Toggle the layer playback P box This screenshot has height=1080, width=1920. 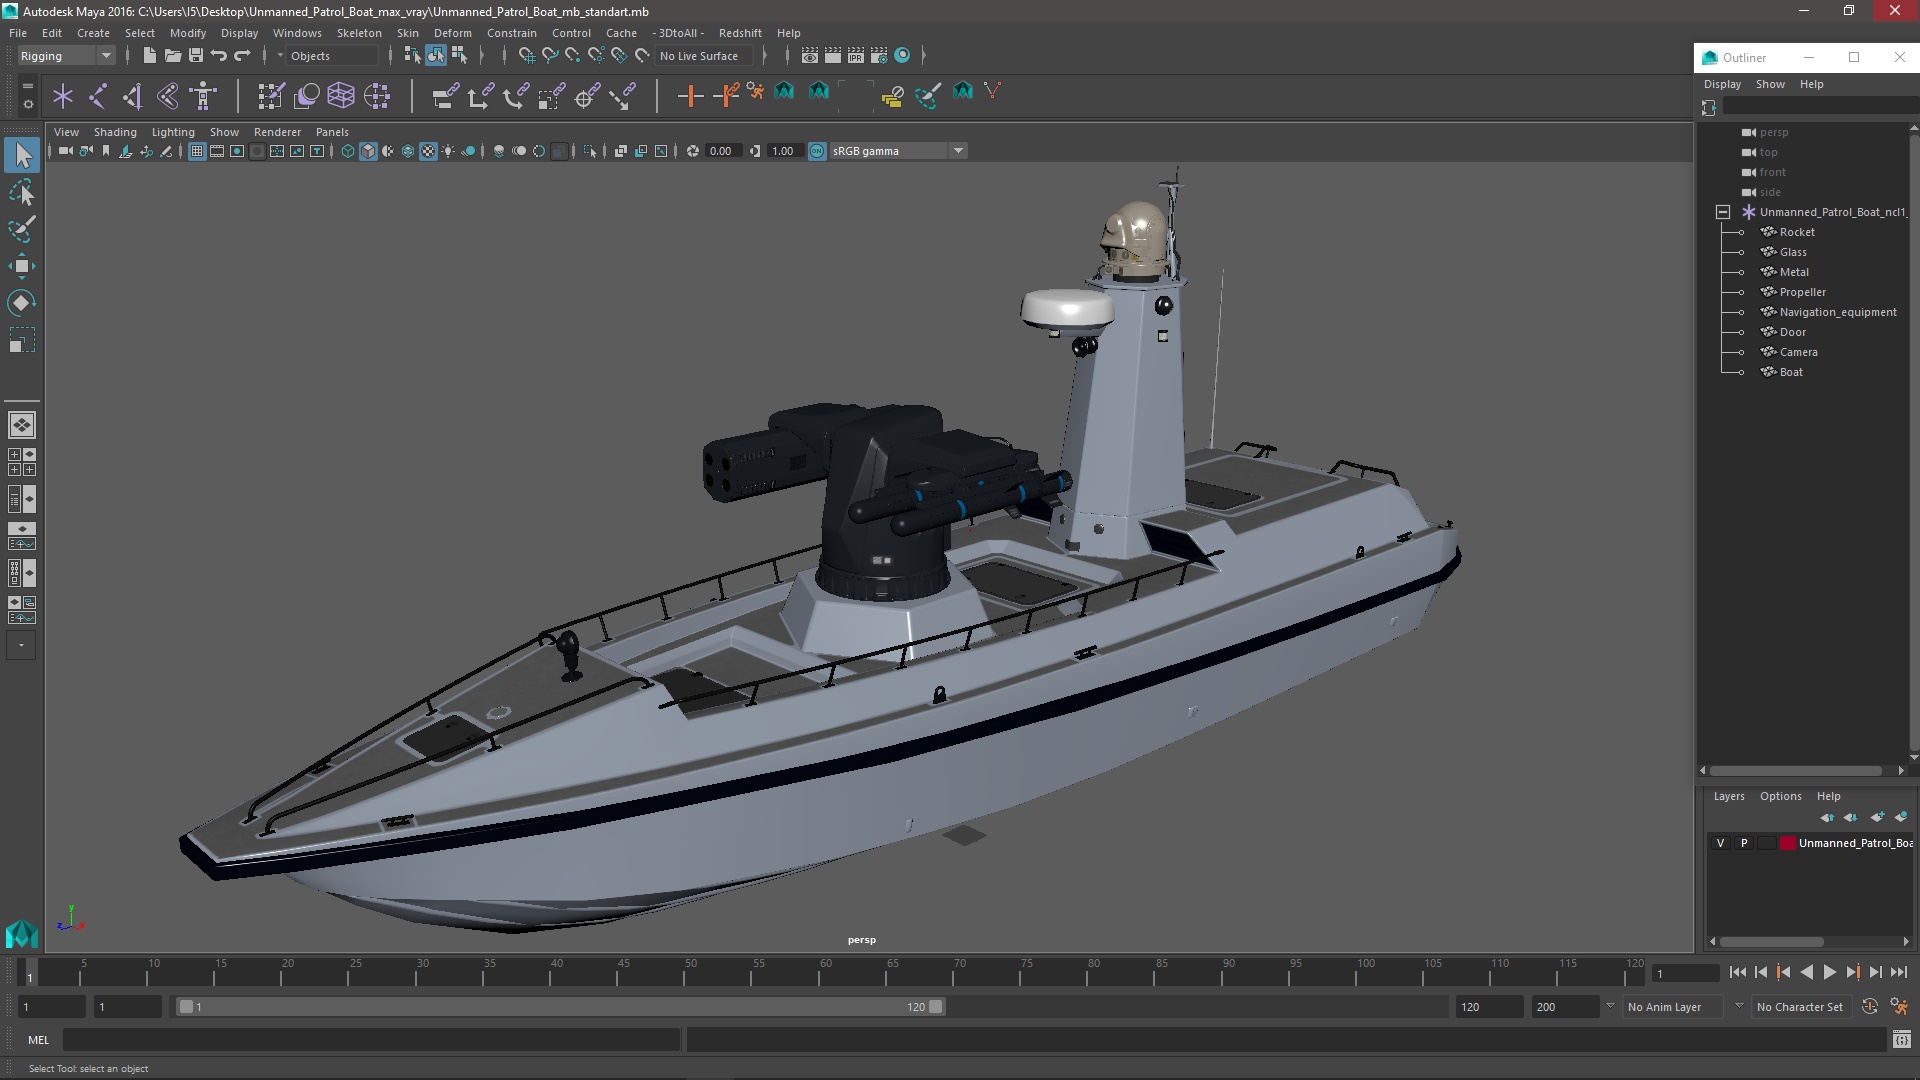point(1744,843)
